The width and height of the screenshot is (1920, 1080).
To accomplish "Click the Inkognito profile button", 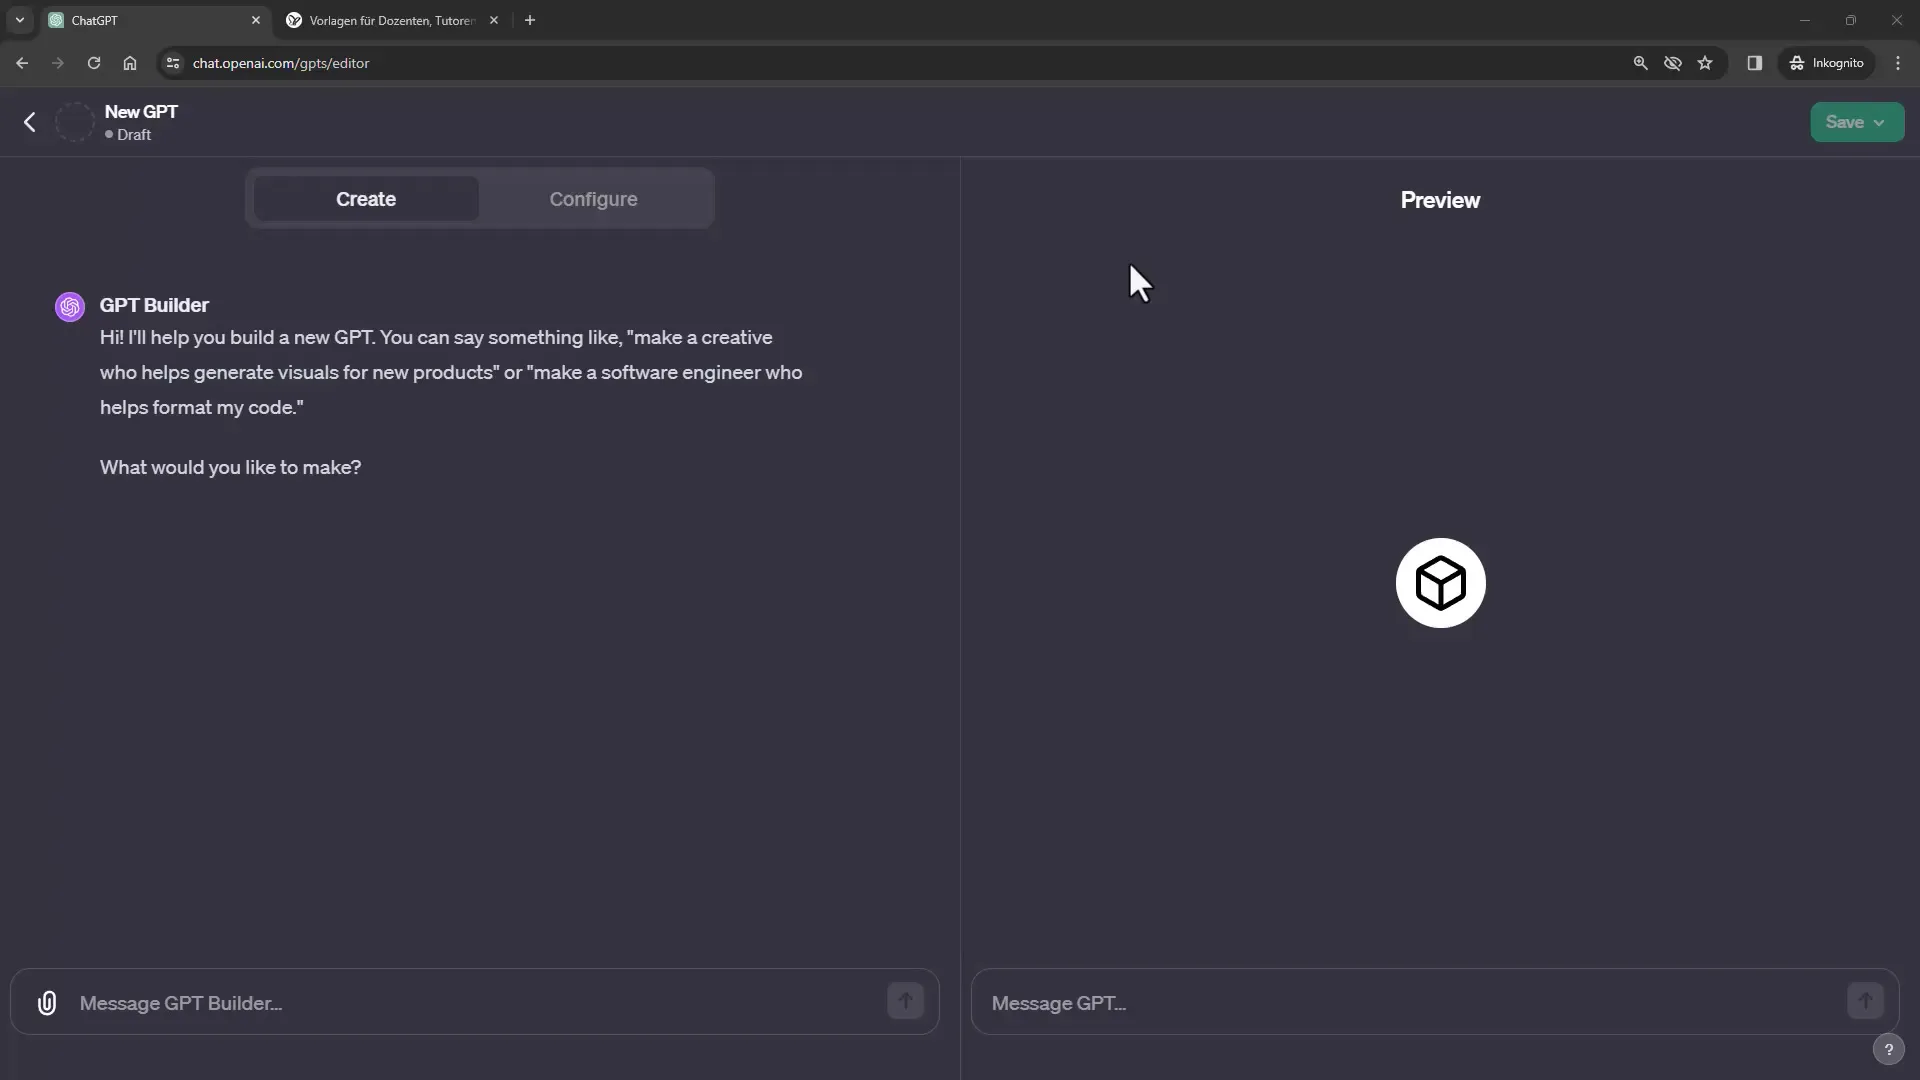I will point(1827,63).
